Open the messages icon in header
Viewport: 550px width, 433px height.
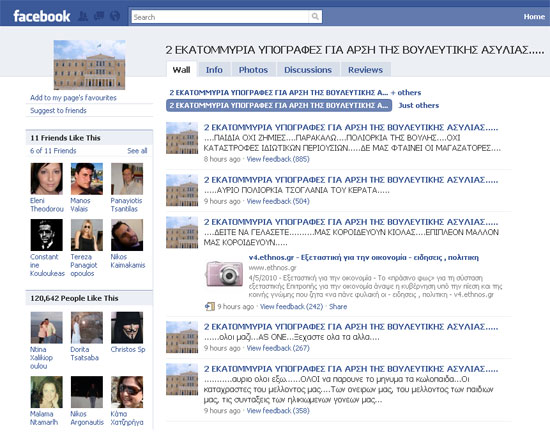pyautogui.click(x=99, y=16)
